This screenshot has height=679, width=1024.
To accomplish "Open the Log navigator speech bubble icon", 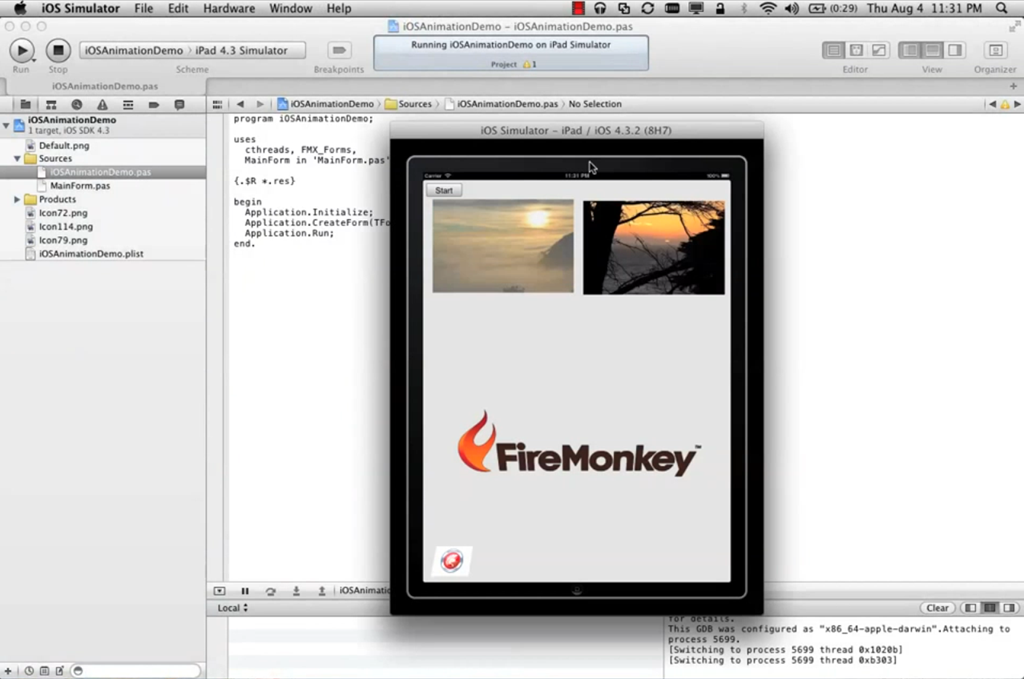I will (179, 104).
